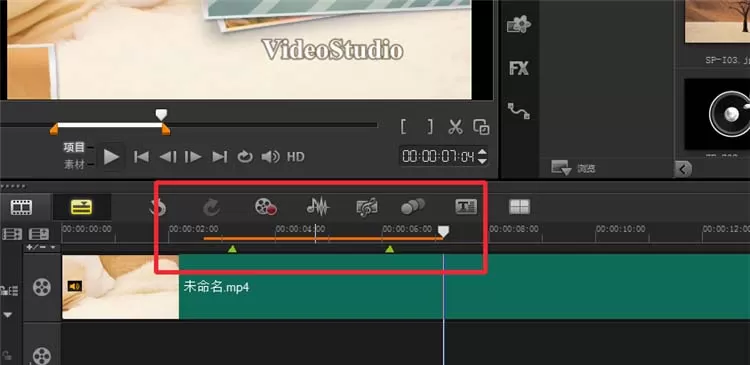Enlarge the preview window
This screenshot has width=750, height=365.
[481, 127]
